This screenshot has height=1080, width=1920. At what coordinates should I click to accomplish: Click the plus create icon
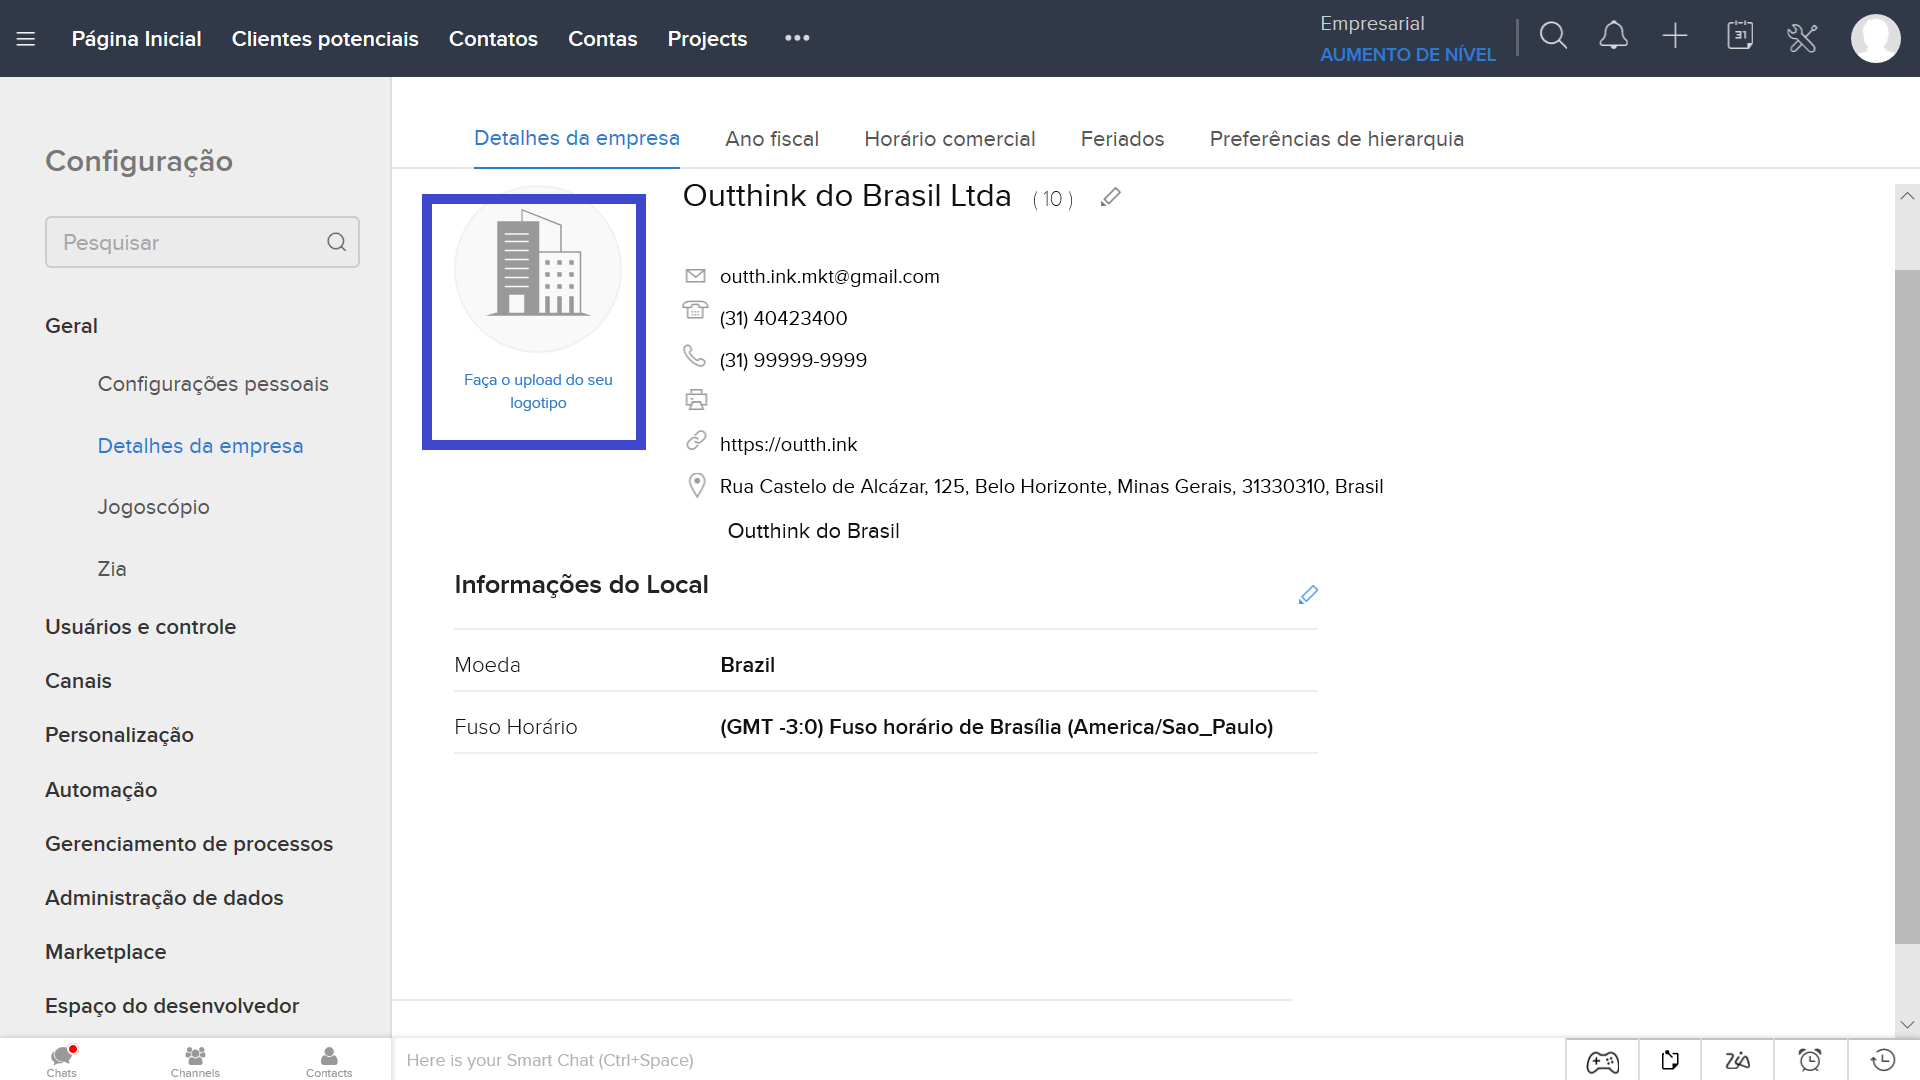1675,37
